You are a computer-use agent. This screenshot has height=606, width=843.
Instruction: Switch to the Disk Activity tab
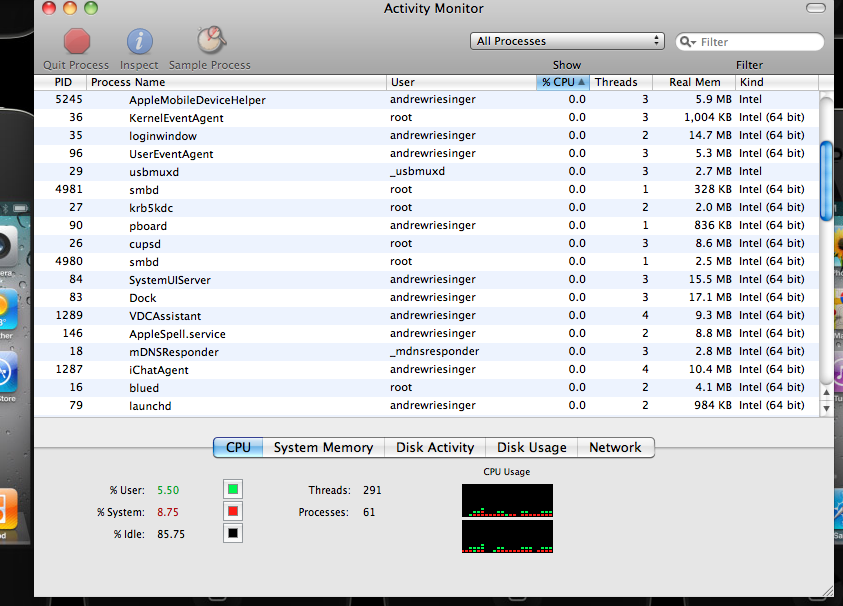[x=435, y=447]
